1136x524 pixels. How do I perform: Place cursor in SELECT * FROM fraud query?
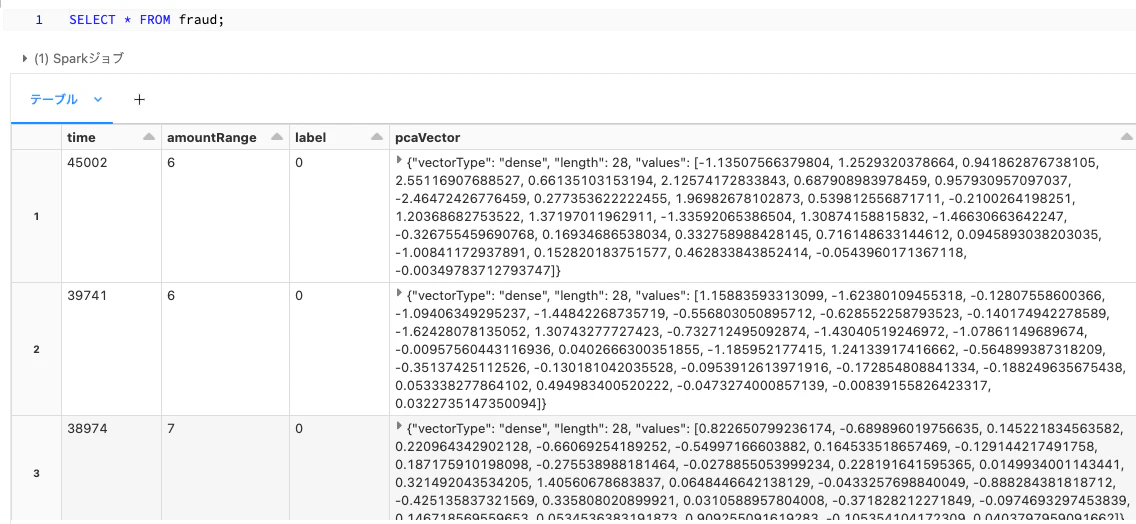[x=146, y=20]
